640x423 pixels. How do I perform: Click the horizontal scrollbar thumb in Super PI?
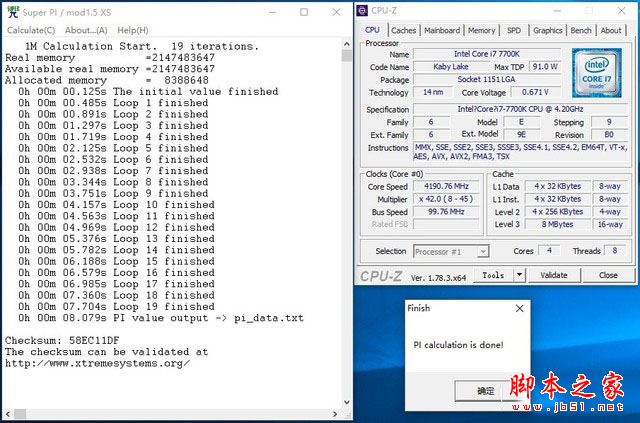20,414
